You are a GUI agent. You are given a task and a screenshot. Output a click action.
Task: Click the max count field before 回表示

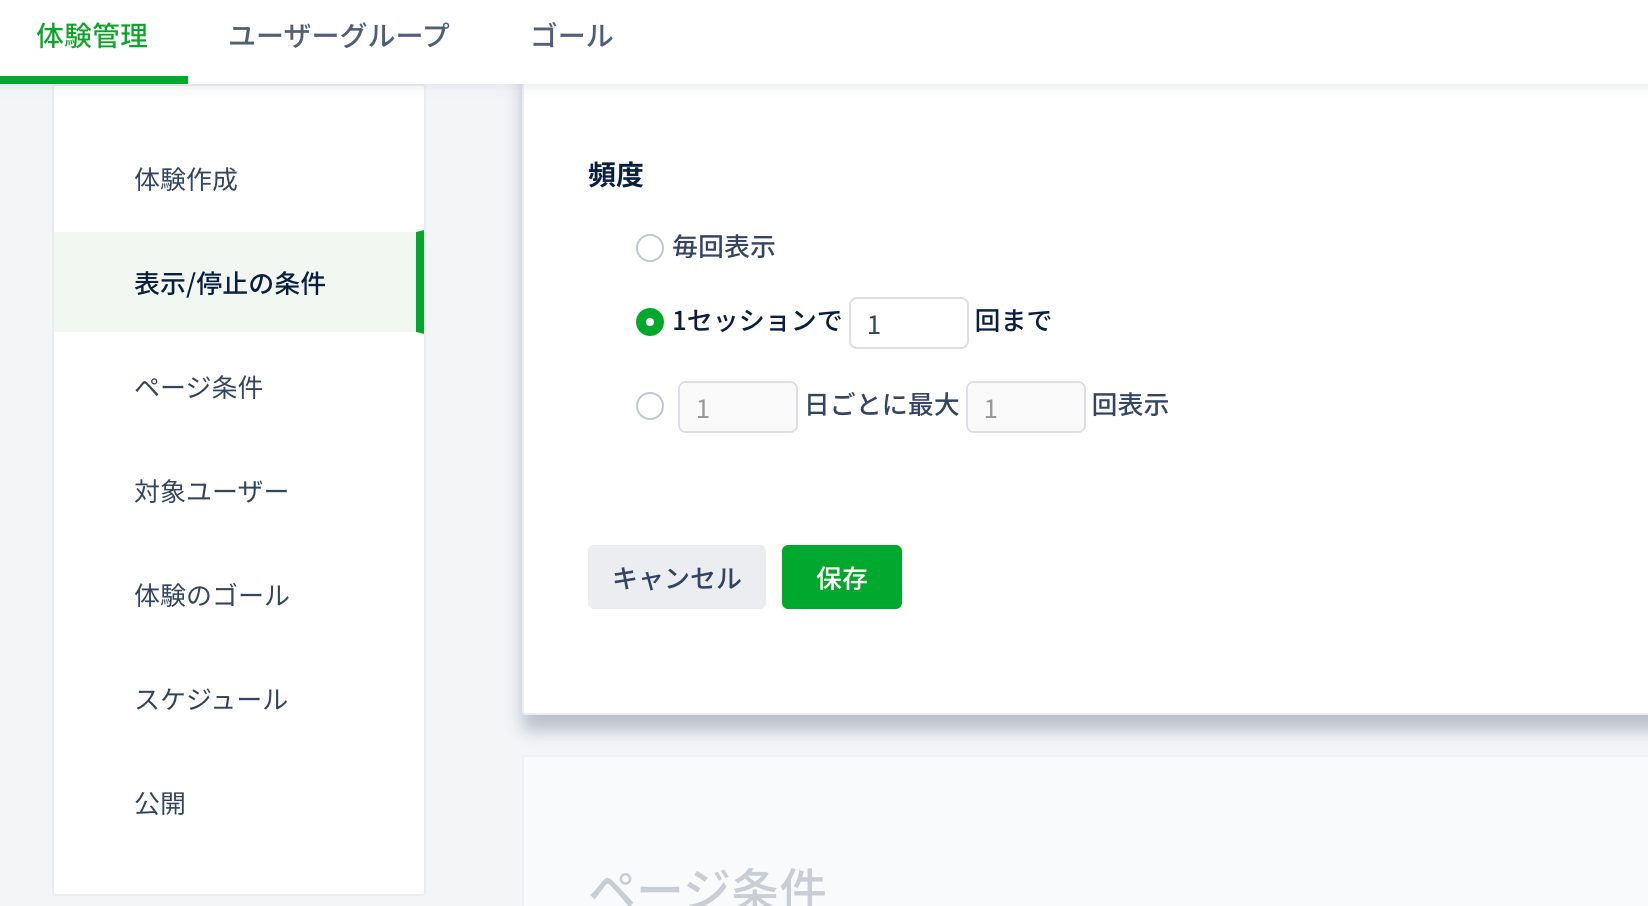[x=1025, y=407]
